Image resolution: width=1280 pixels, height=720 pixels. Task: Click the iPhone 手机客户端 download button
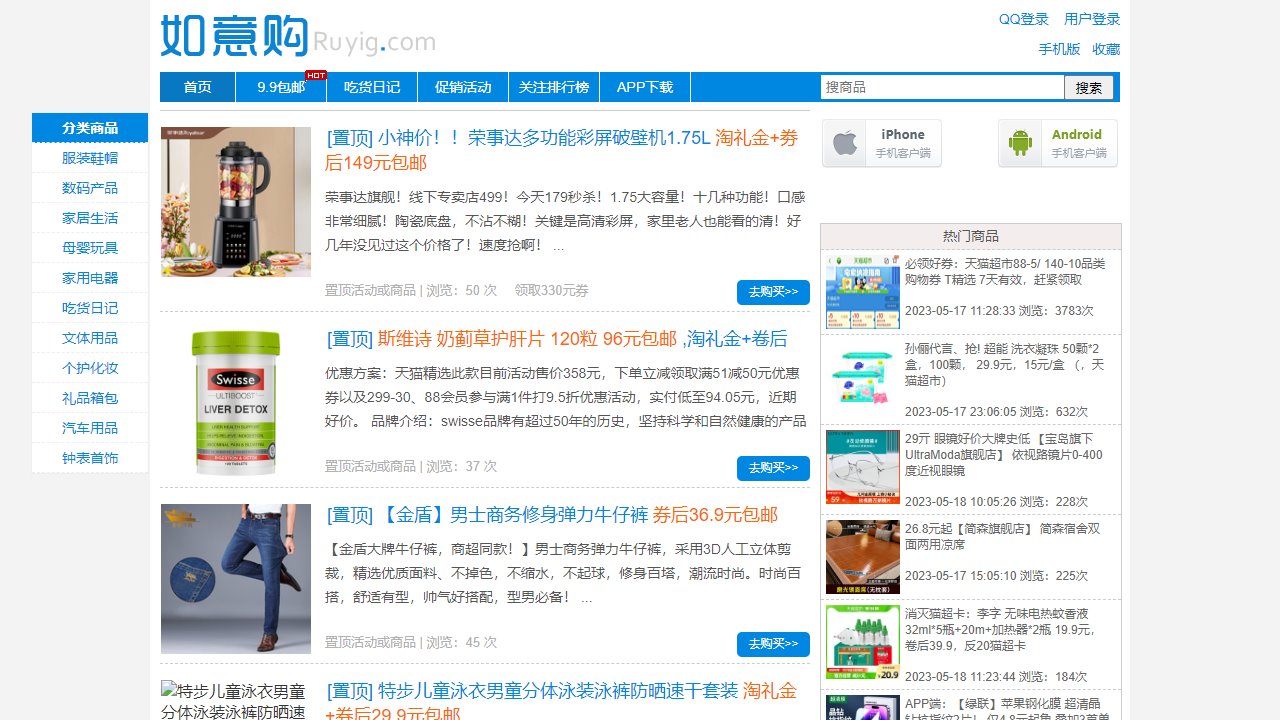pos(882,144)
